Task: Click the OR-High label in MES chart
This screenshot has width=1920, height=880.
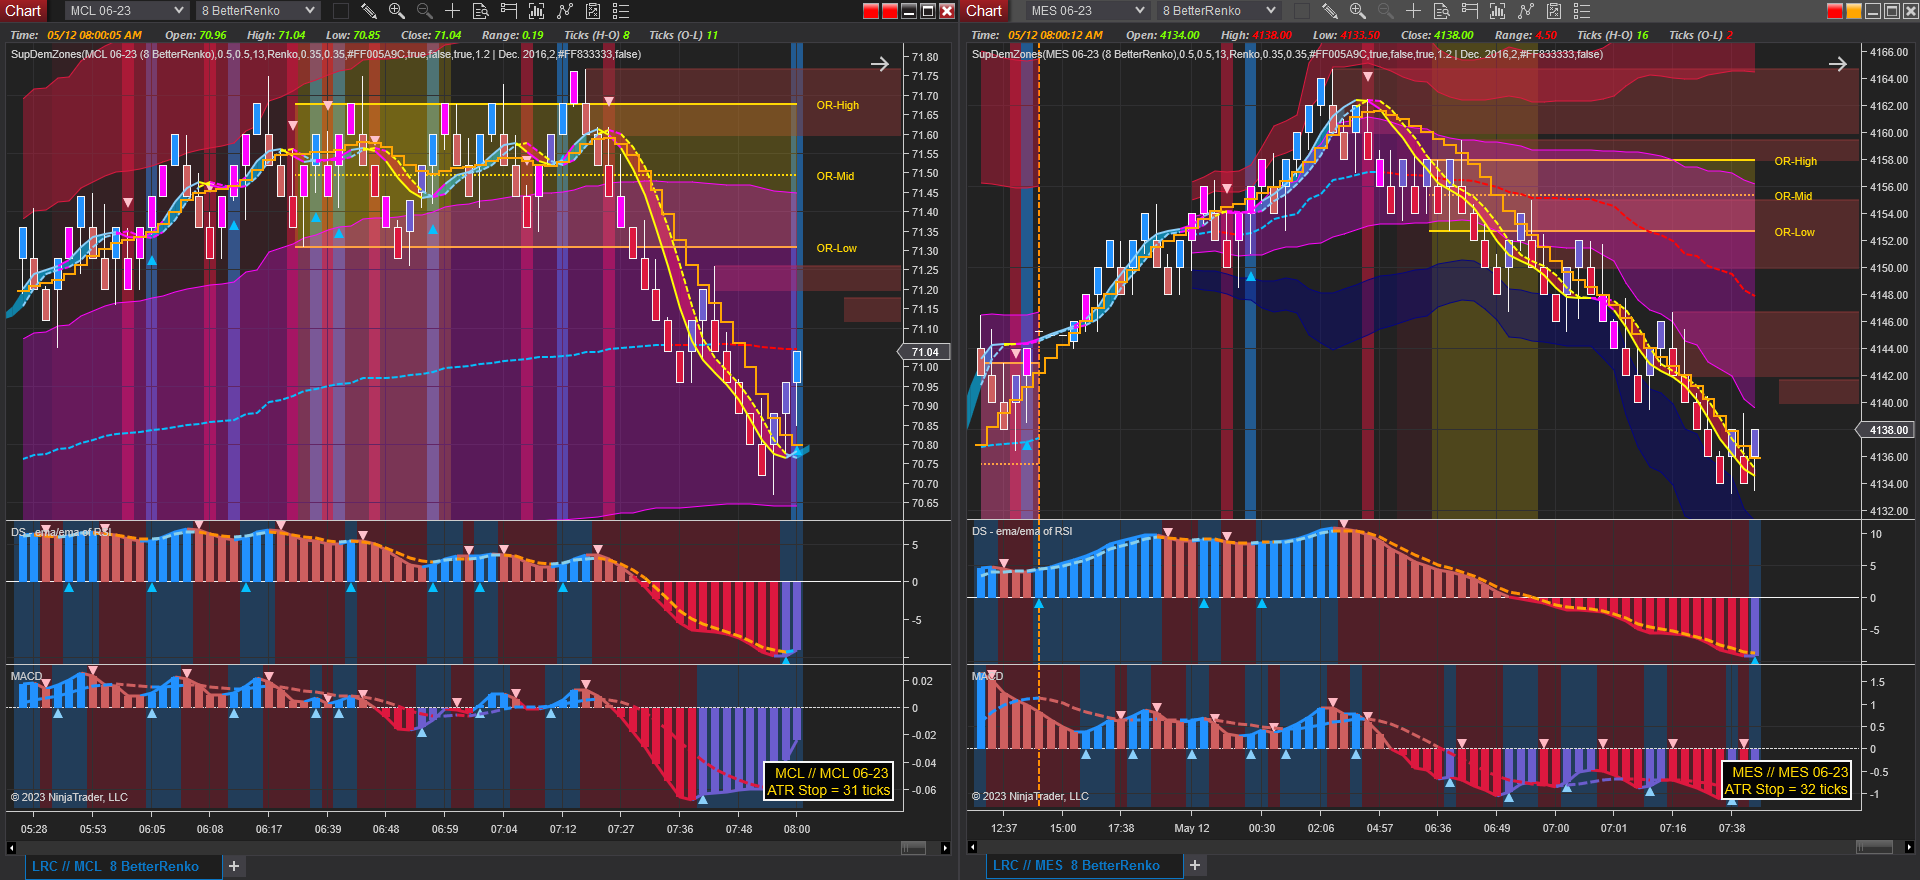Action: pos(1796,161)
